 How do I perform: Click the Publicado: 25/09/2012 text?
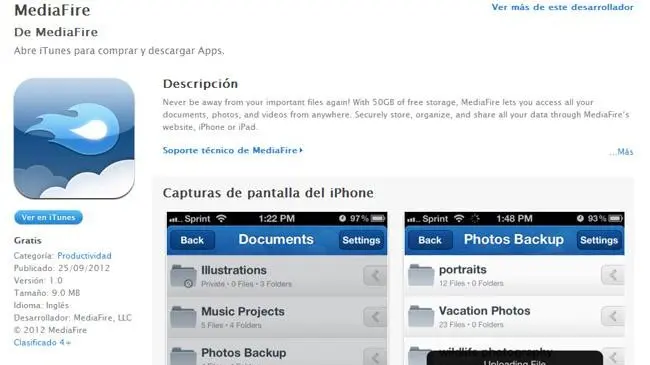click(x=62, y=268)
